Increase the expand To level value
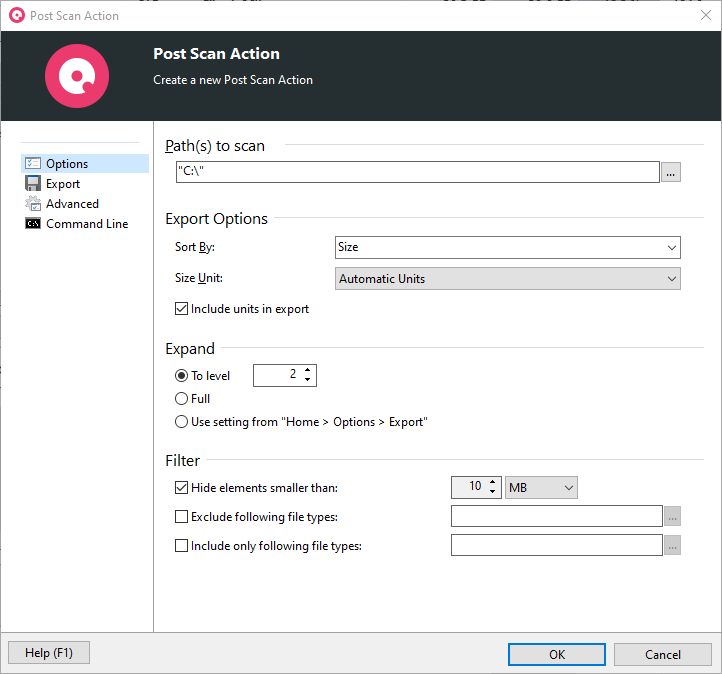Viewport: 722px width, 674px height. 307,370
